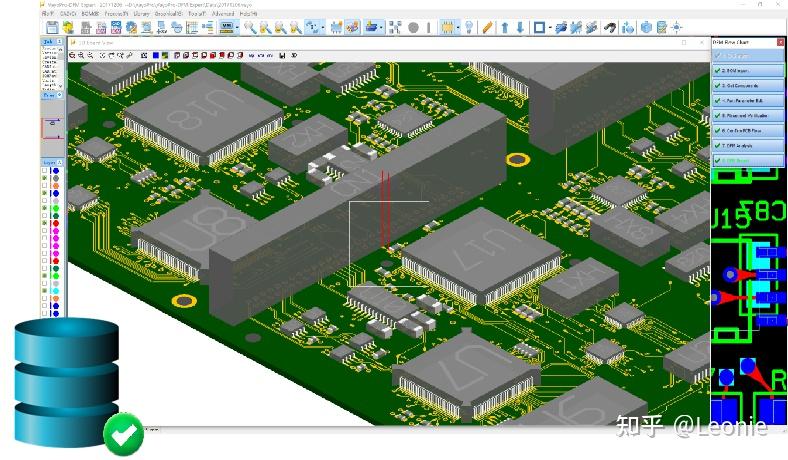Viewport: 788px width, 460px height.
Task: Open dropdown arrow beside the chip component icon
Action: click(x=458, y=28)
